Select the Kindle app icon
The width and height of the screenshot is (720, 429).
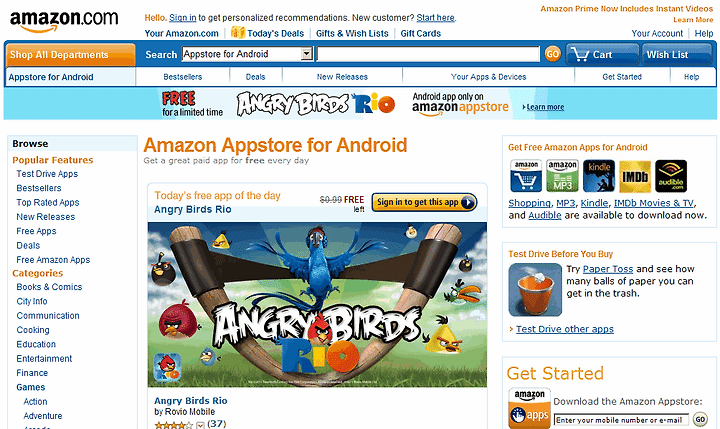(599, 176)
